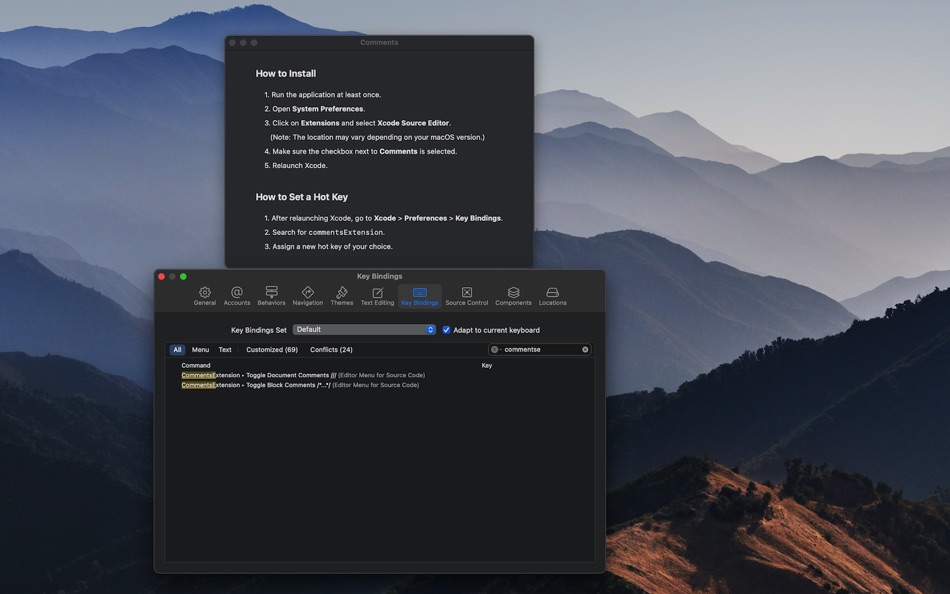Select the Text filter tab

click(224, 349)
